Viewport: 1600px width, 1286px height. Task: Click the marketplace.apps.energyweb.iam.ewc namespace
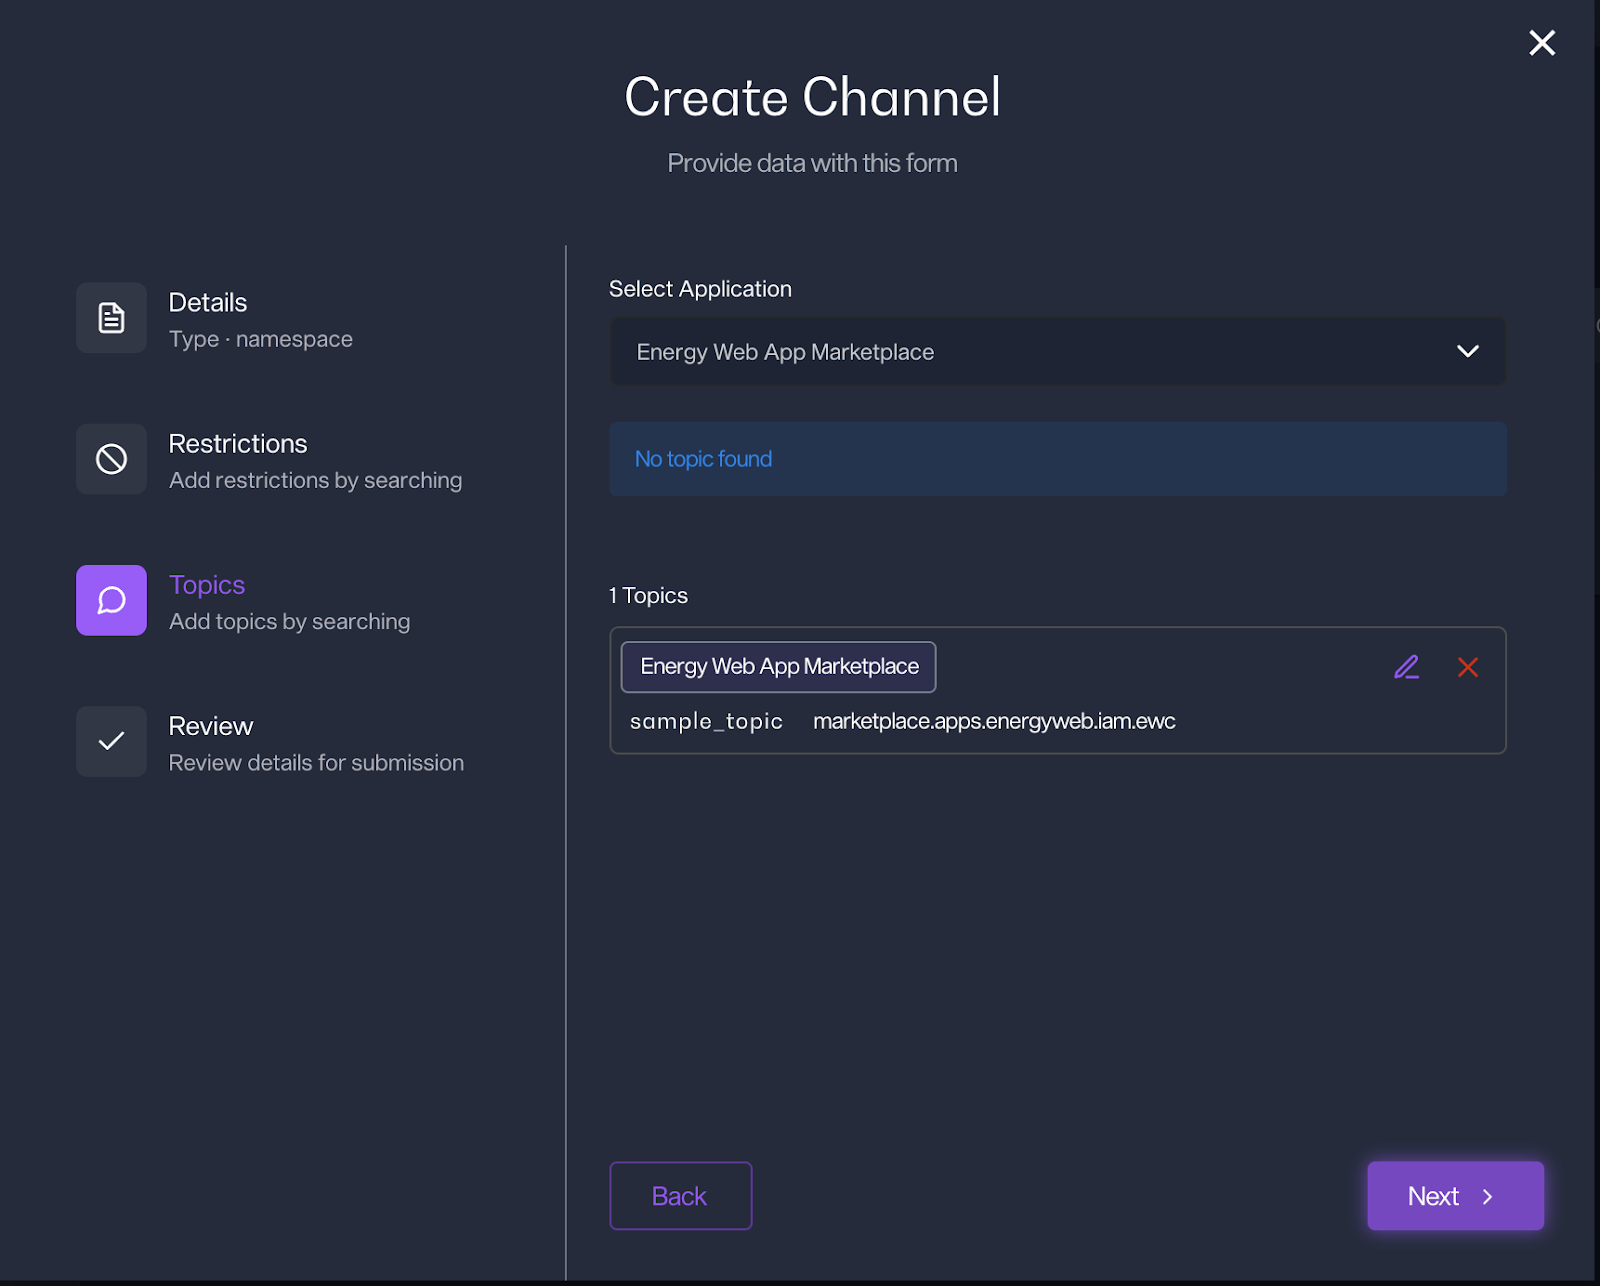coord(994,721)
